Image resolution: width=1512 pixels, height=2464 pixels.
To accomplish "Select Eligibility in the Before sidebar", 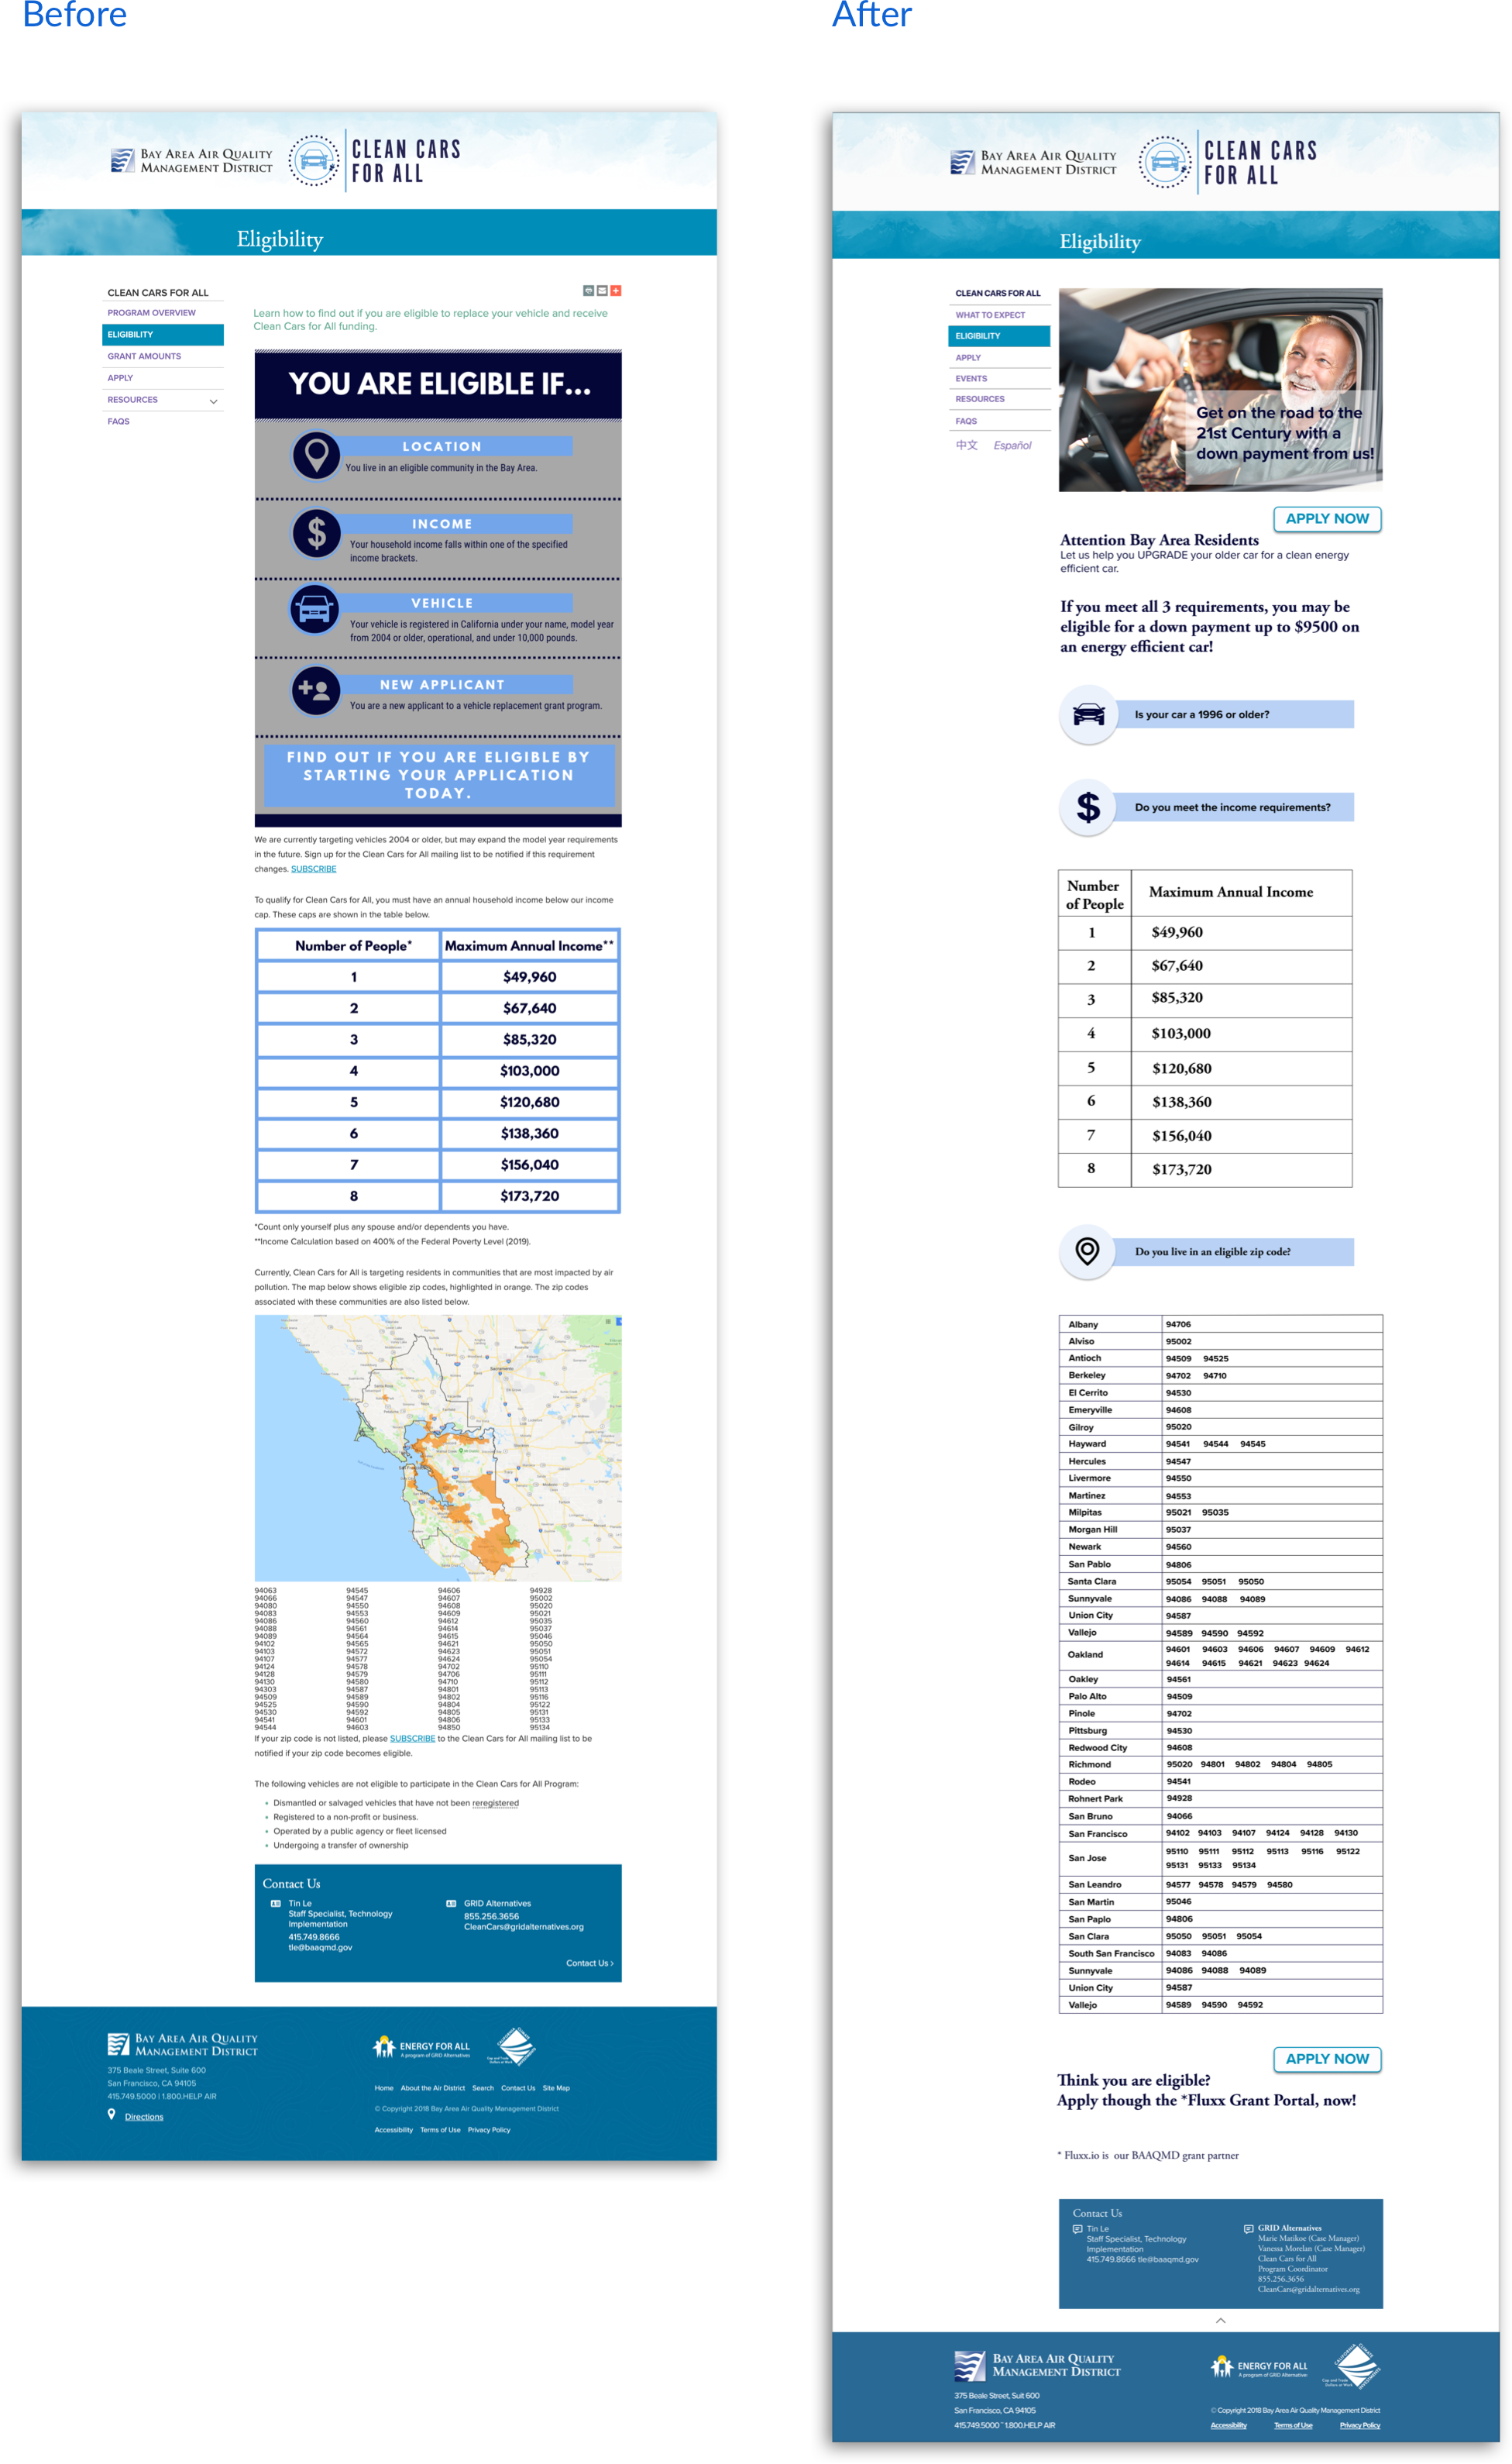I will (163, 335).
